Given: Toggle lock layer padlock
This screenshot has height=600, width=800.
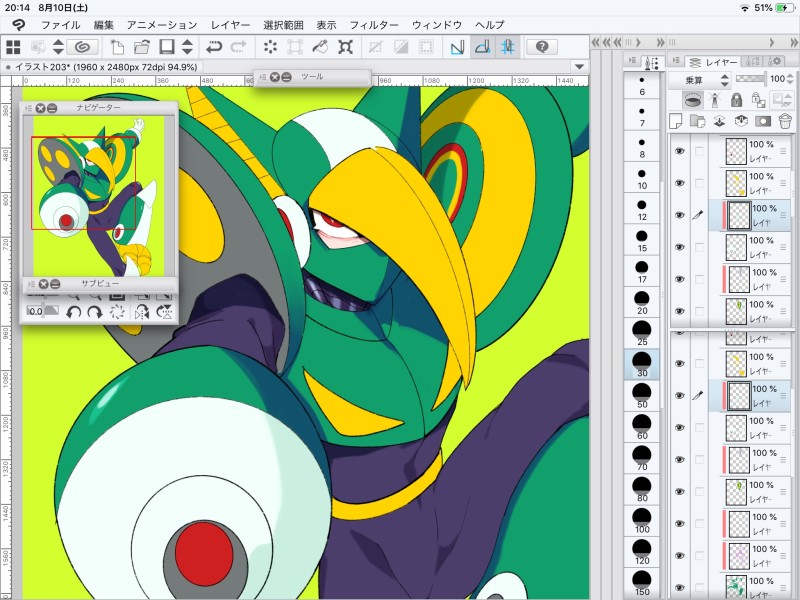Looking at the screenshot, I should tap(736, 99).
